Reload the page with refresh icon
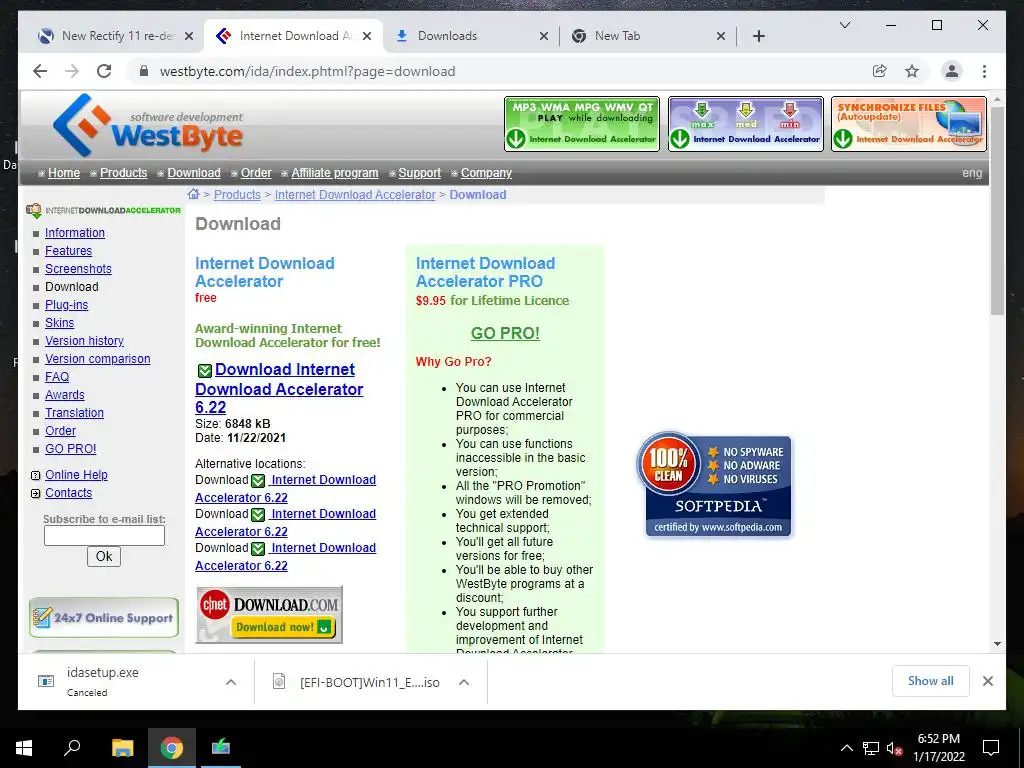The height and width of the screenshot is (768, 1024). (104, 71)
